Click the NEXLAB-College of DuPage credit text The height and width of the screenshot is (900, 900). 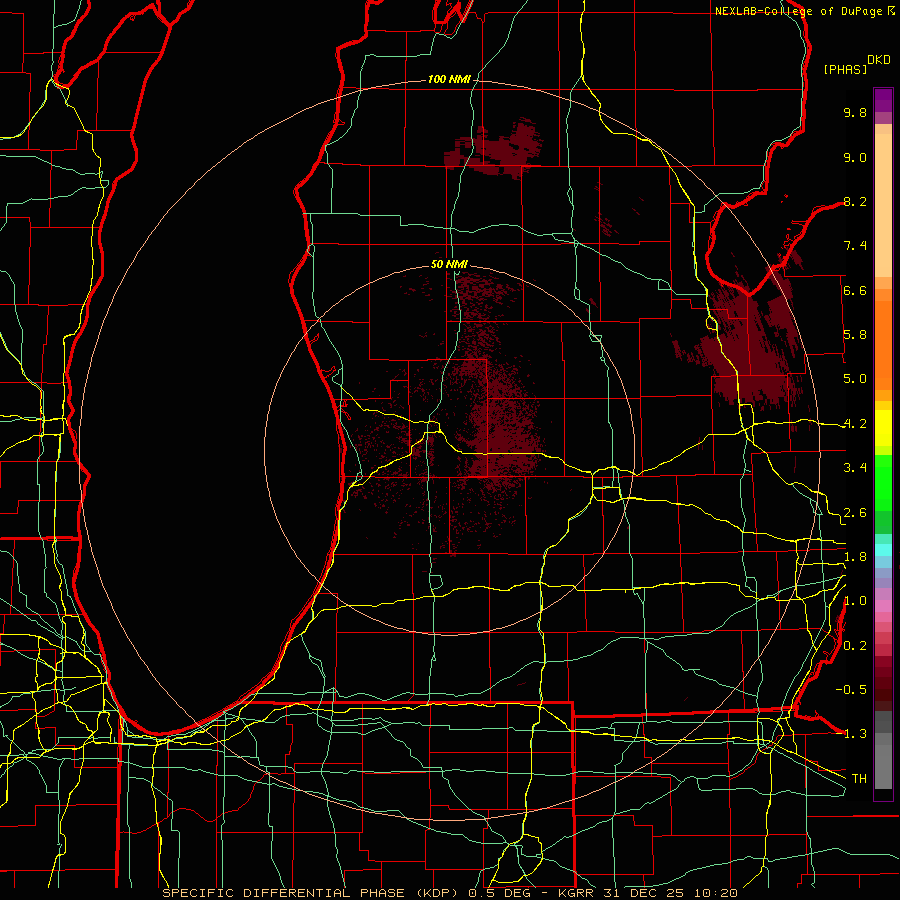[x=798, y=11]
